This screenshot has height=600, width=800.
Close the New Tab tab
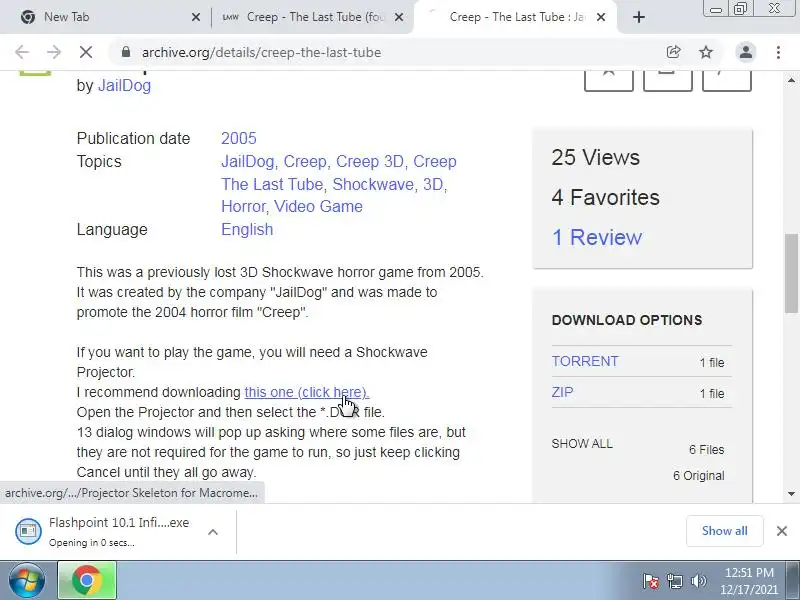tap(195, 17)
